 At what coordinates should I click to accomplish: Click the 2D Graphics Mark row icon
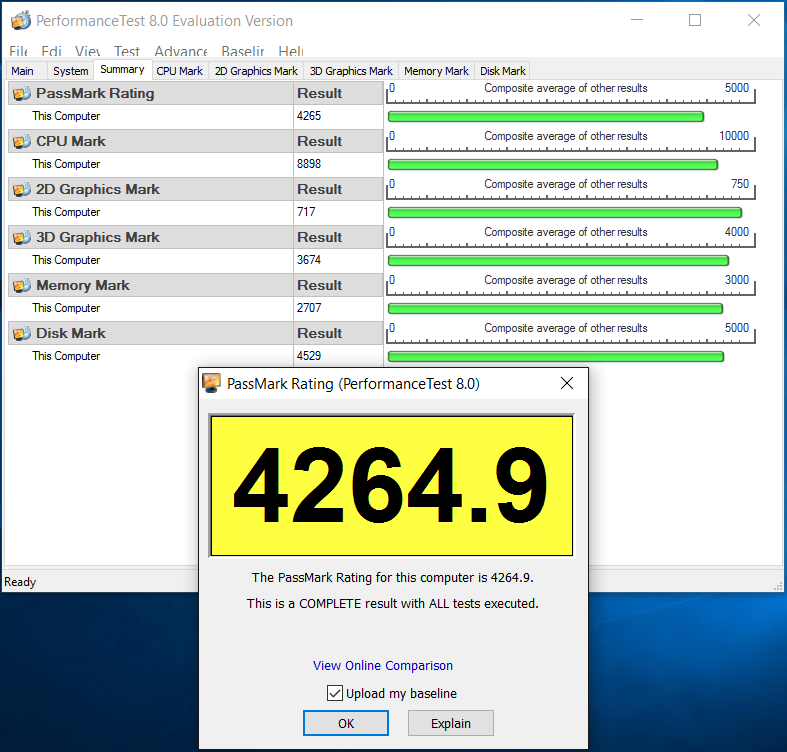pos(22,189)
